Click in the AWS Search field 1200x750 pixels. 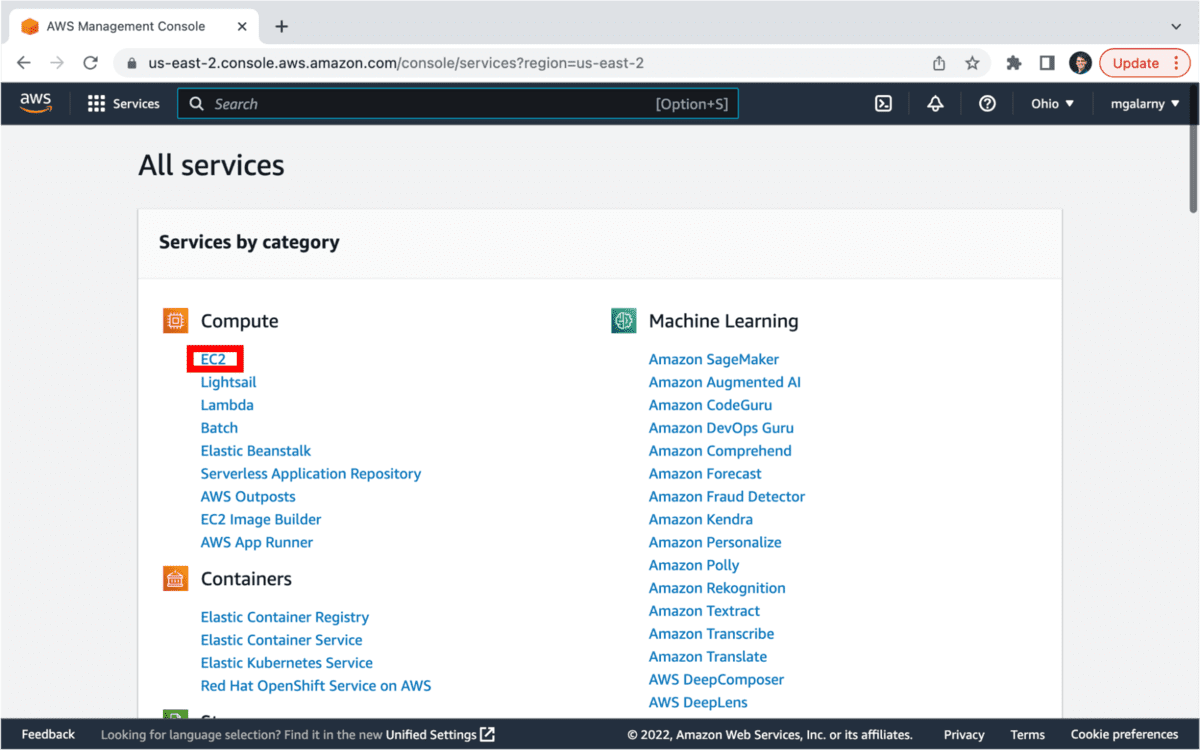pos(458,103)
